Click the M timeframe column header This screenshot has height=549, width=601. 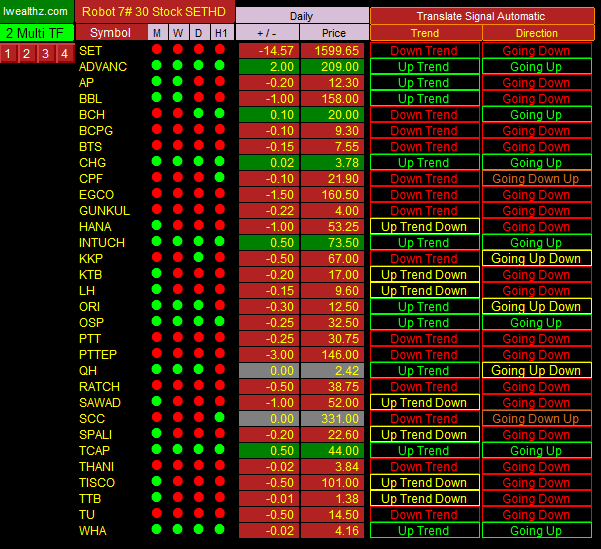(157, 33)
